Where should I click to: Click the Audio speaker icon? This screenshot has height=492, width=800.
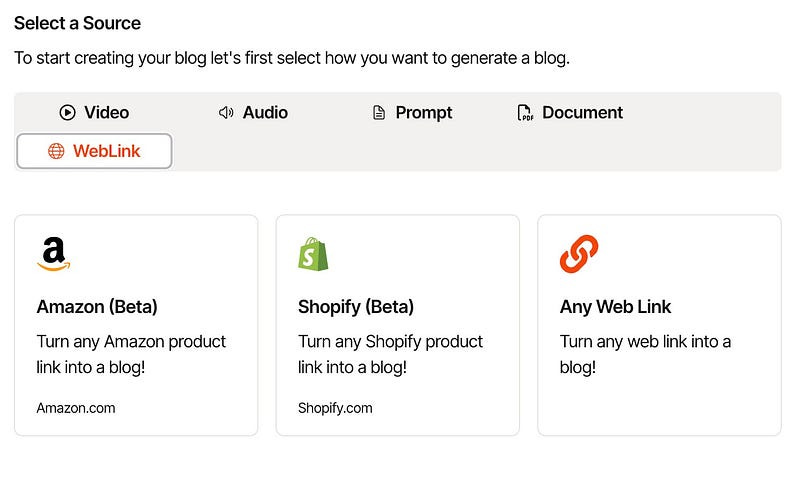coord(226,112)
